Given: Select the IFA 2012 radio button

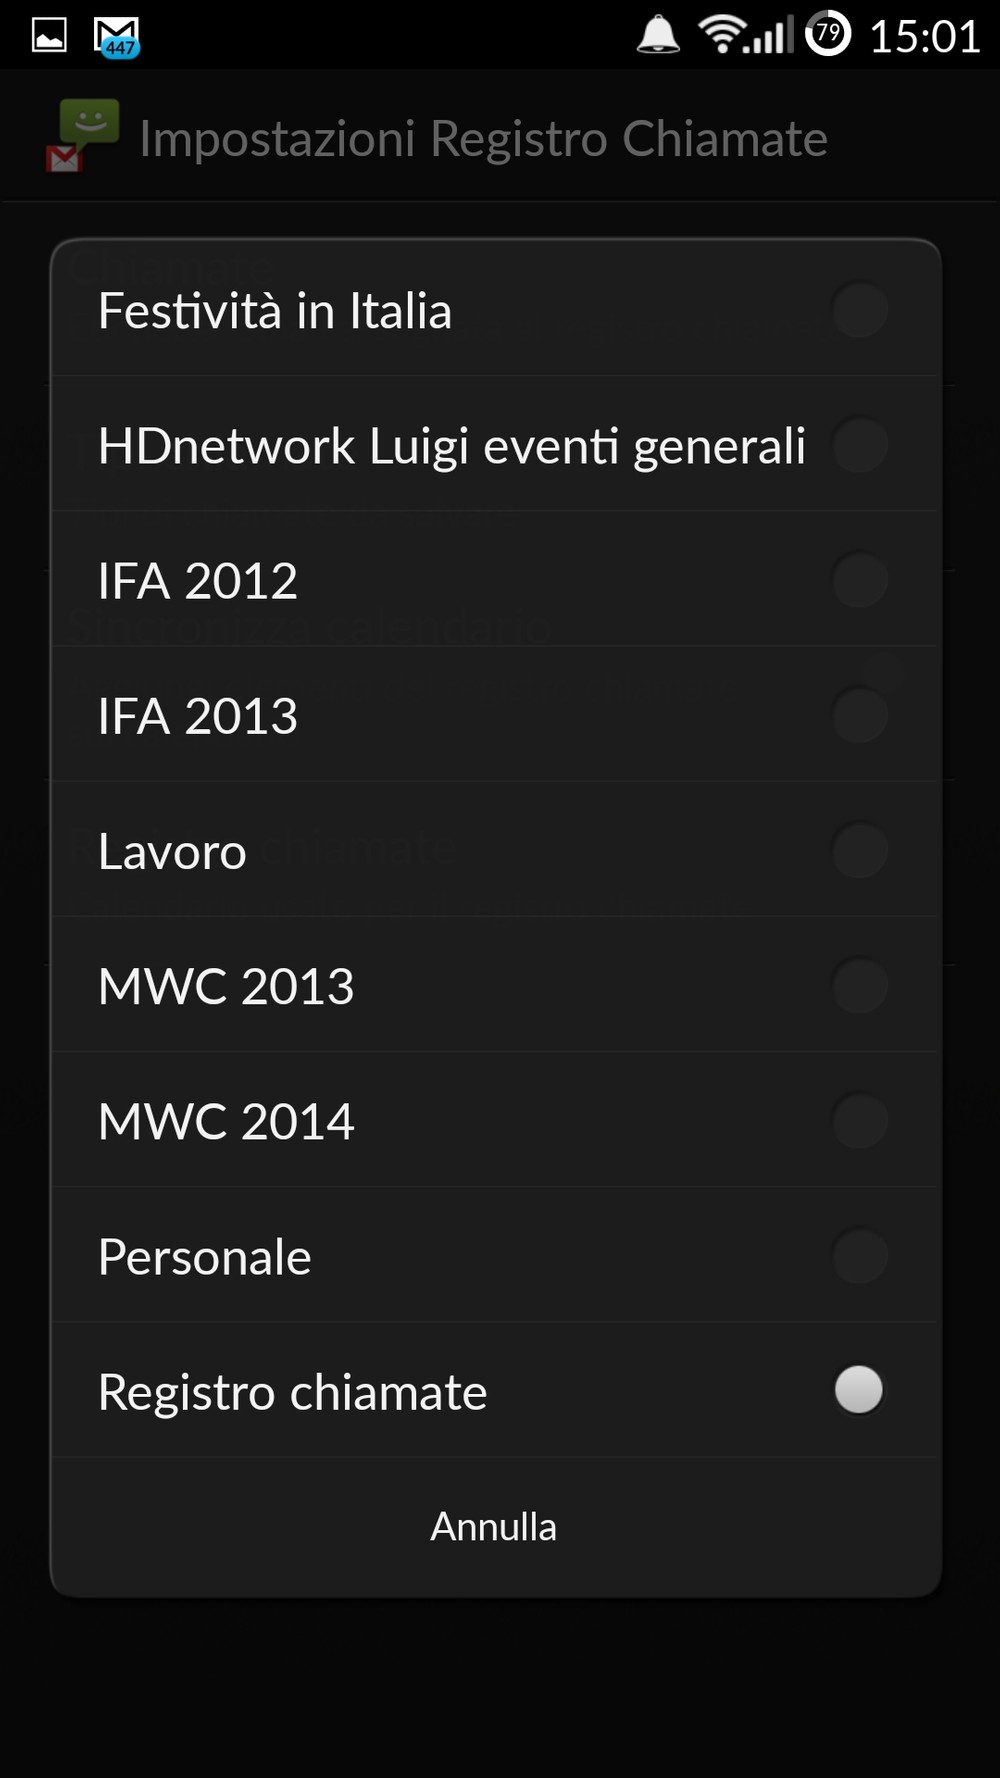Looking at the screenshot, I should 859,581.
